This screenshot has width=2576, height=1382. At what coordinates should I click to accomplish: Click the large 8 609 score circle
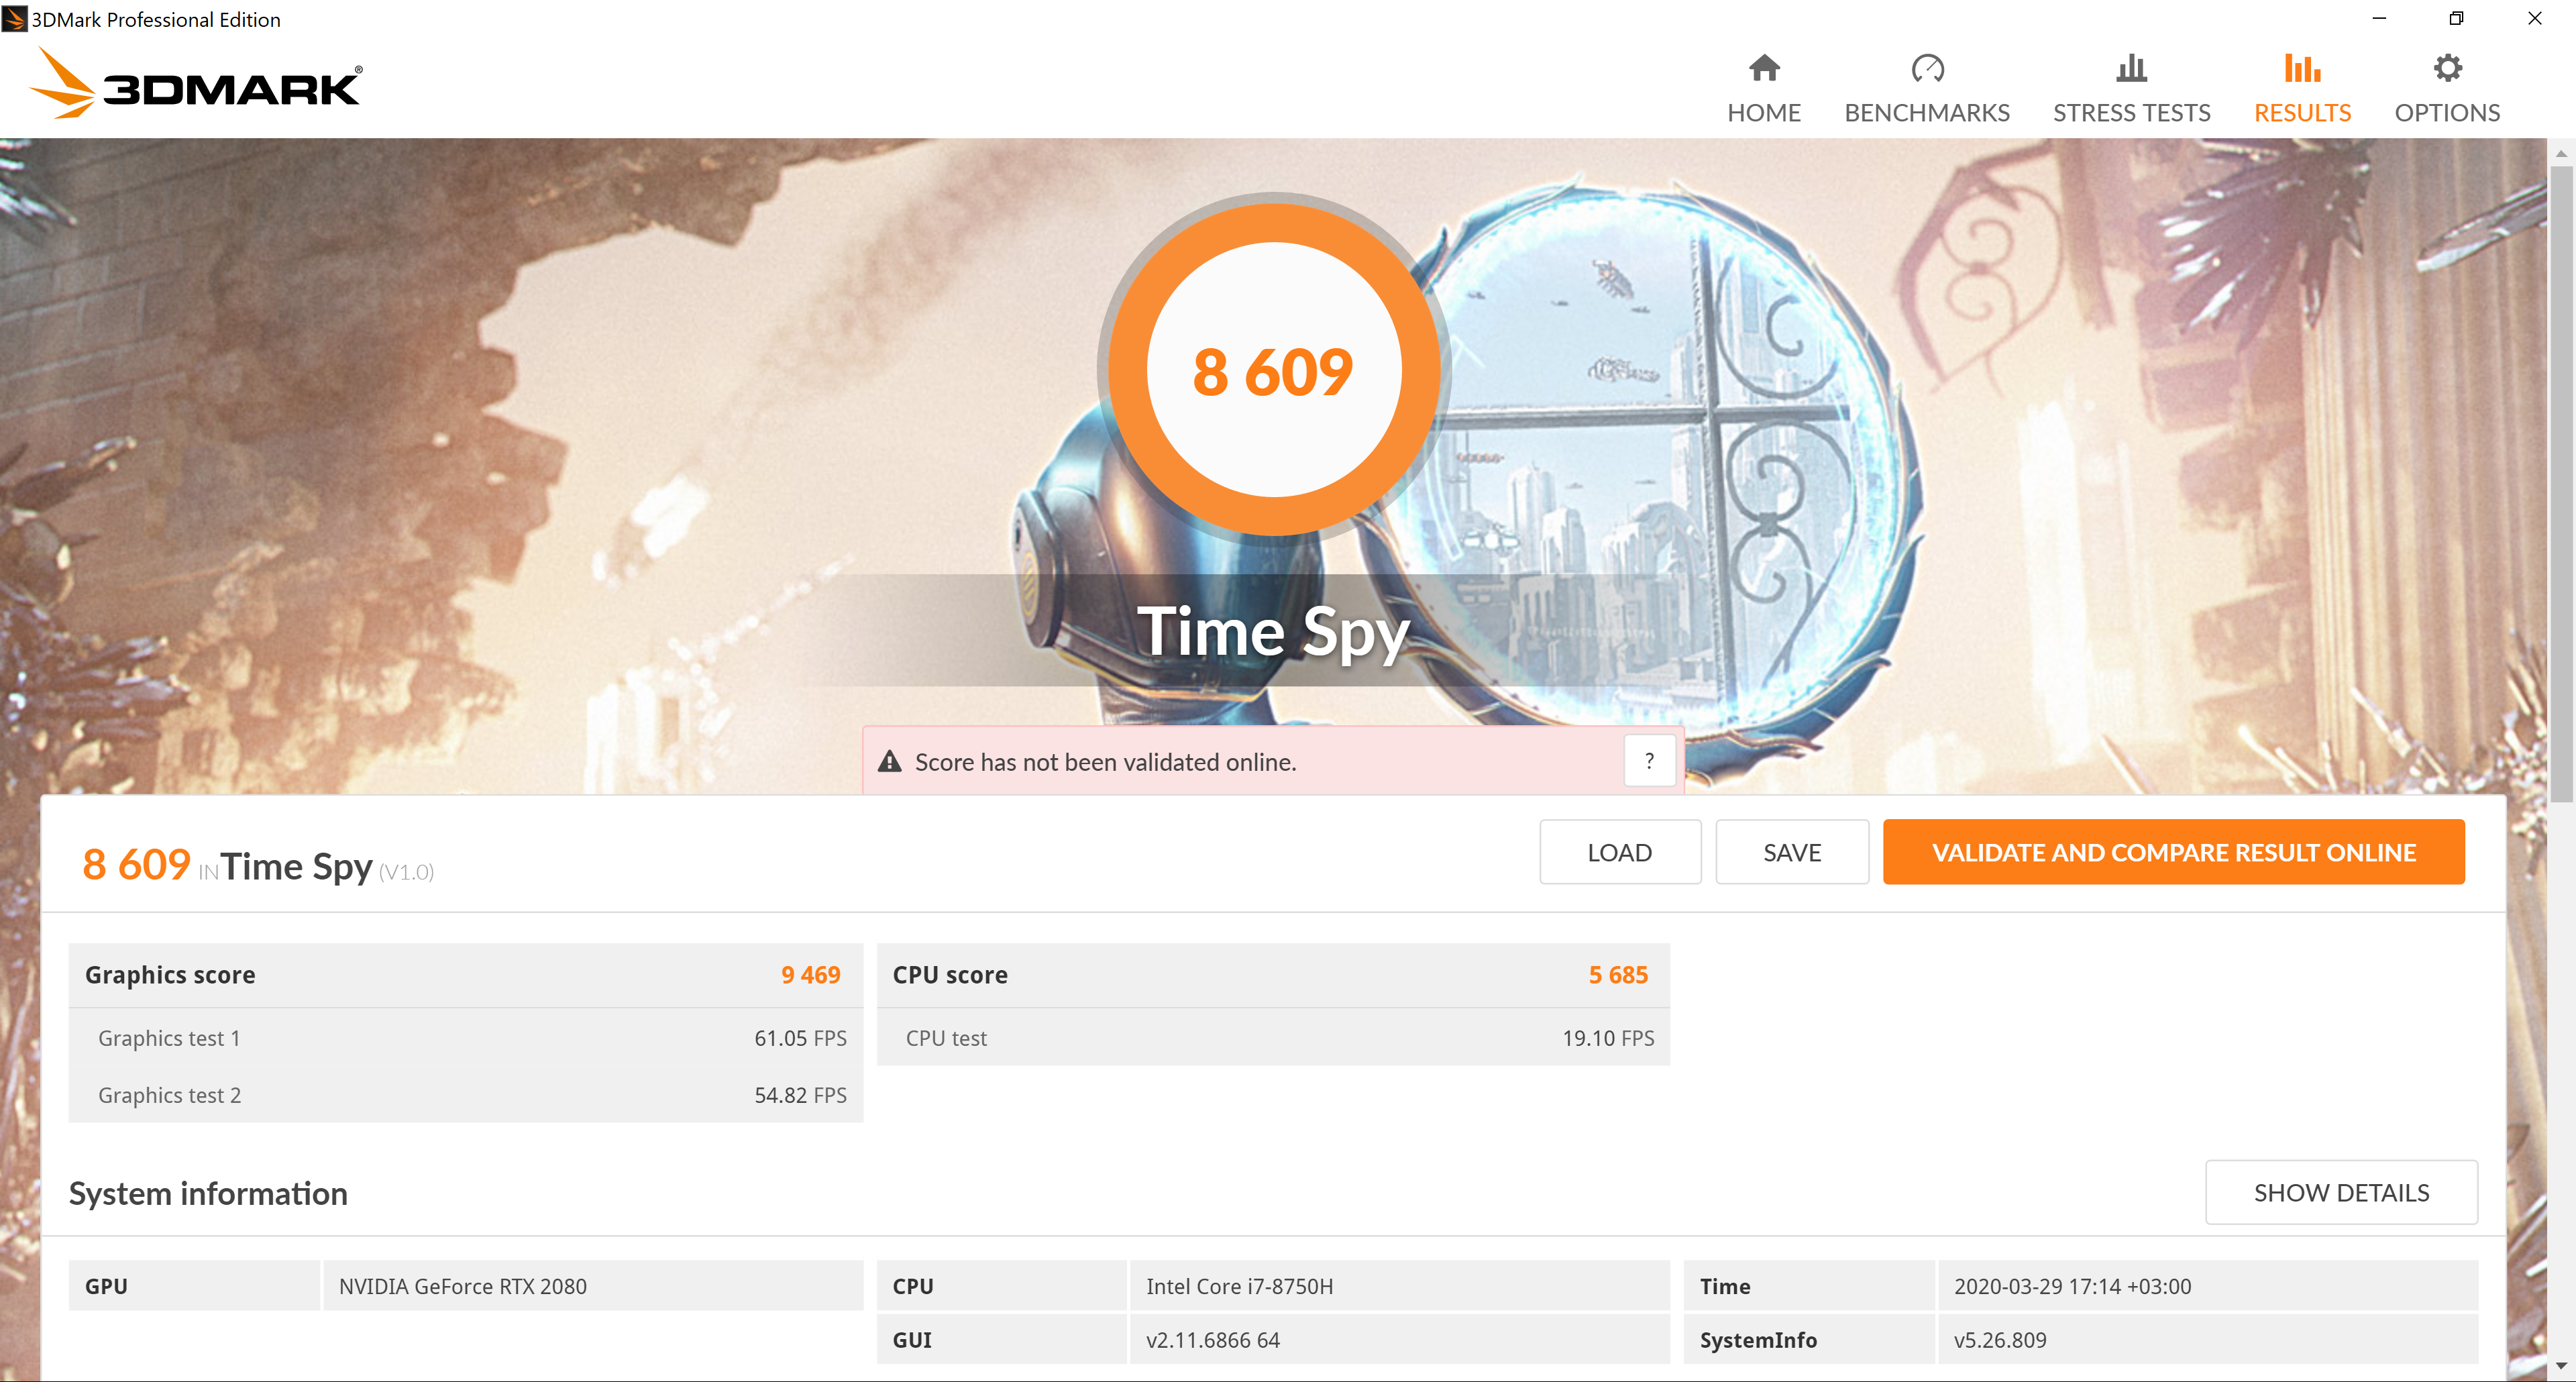(1274, 370)
